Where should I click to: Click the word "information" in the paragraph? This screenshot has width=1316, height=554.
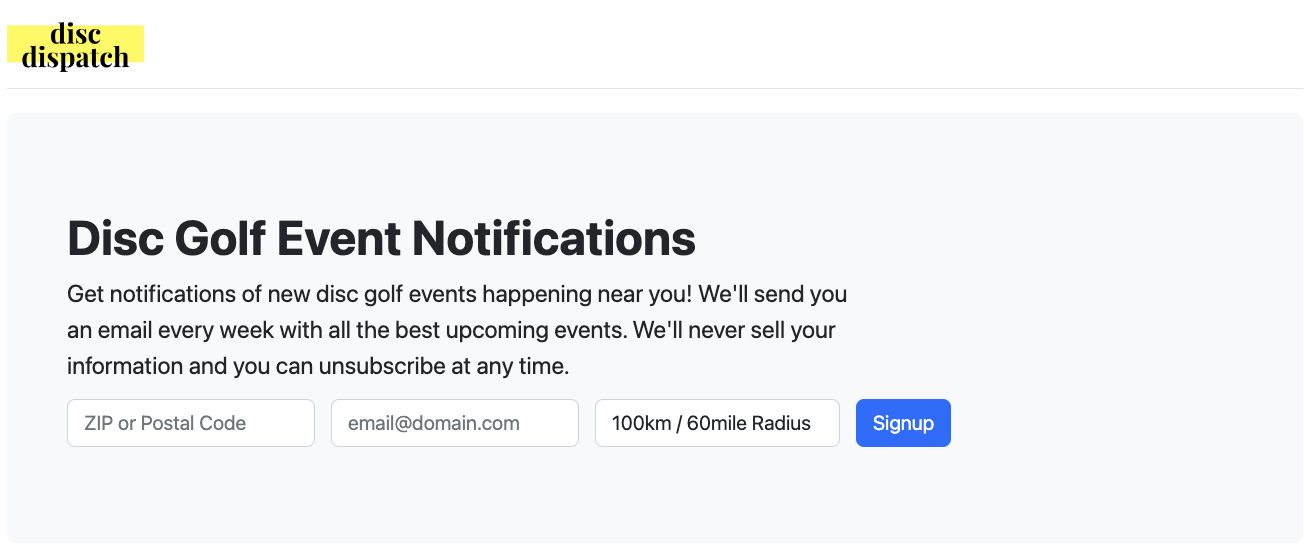[125, 366]
